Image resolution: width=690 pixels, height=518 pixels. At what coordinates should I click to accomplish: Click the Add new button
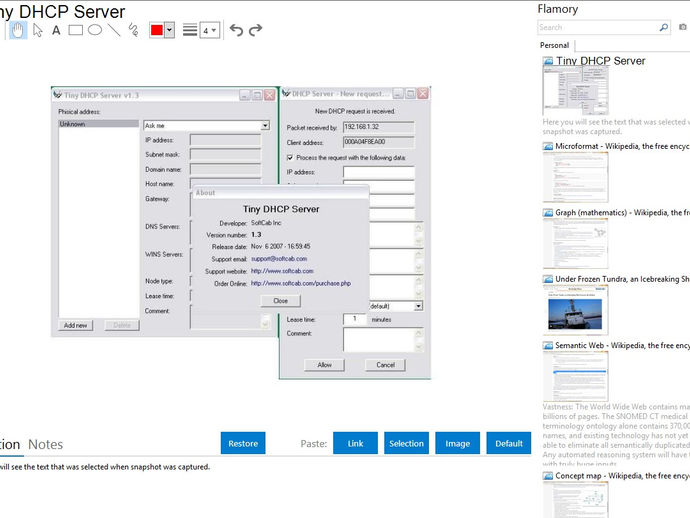75,326
